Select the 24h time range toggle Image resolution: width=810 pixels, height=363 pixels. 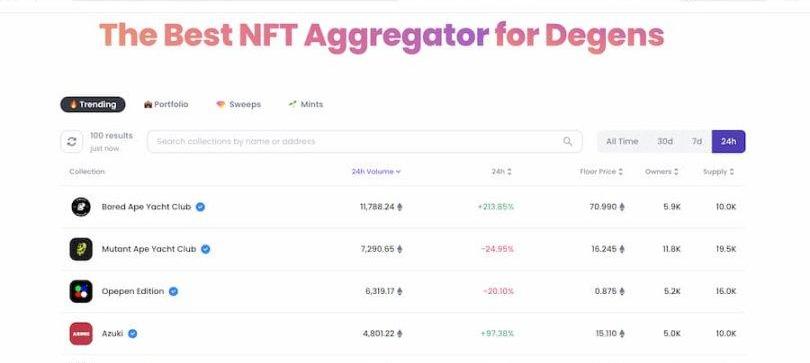pyautogui.click(x=728, y=141)
